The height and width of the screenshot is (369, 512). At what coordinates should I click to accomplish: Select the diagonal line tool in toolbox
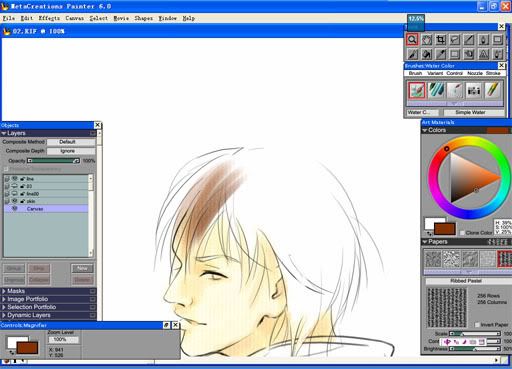coord(469,40)
